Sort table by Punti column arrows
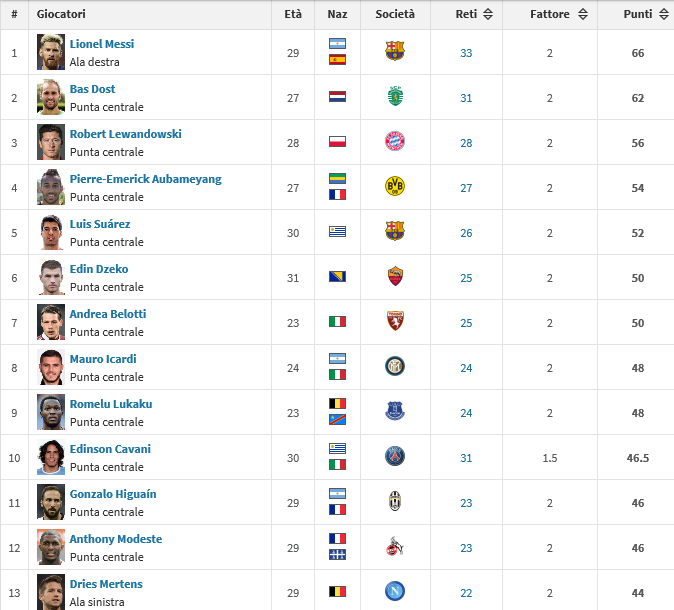 [664, 14]
